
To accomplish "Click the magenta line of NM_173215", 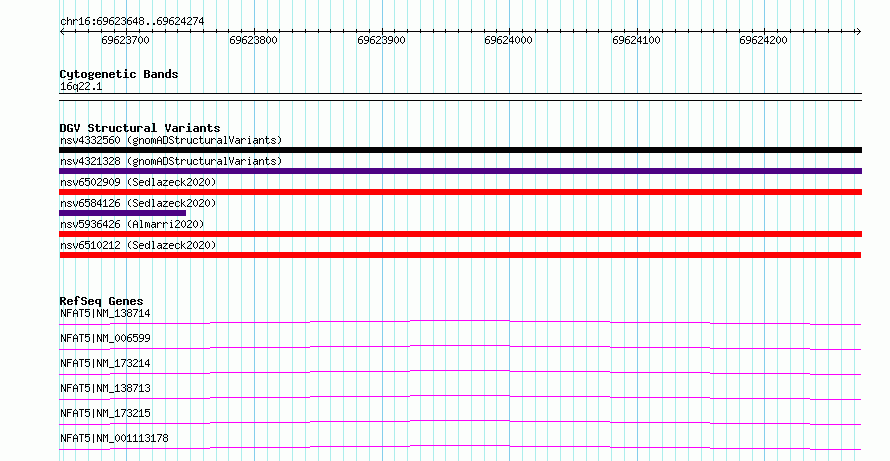I will pos(460,422).
